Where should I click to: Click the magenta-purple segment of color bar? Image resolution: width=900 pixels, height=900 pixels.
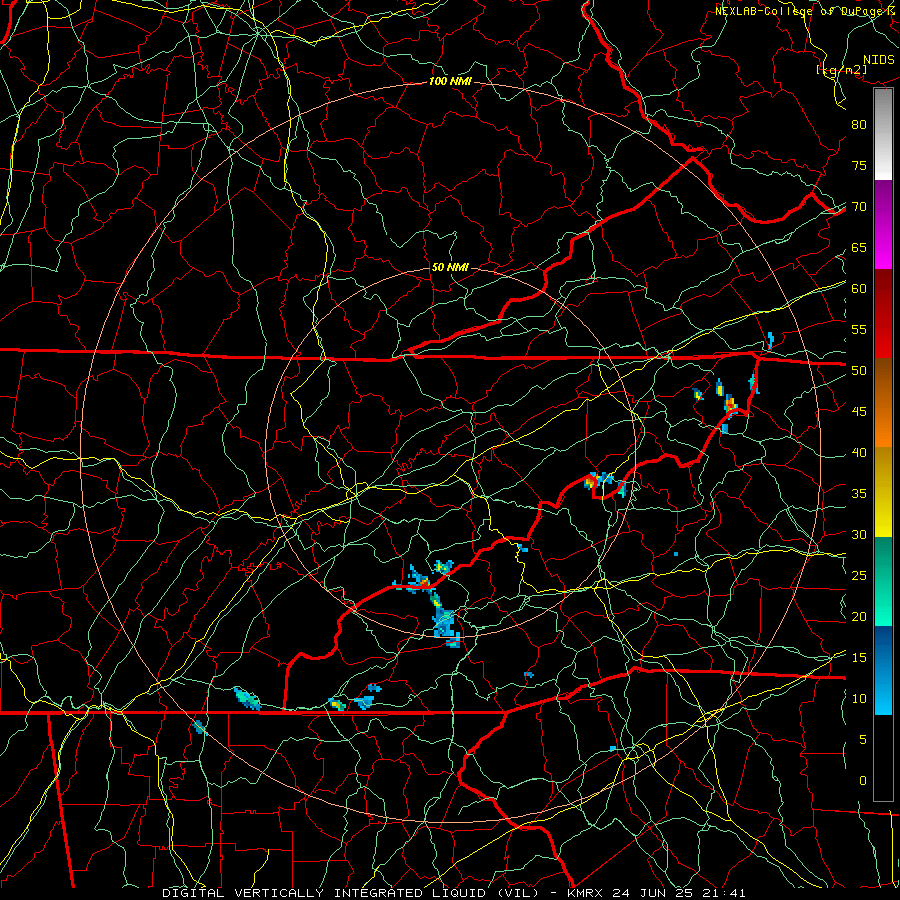pos(883,225)
